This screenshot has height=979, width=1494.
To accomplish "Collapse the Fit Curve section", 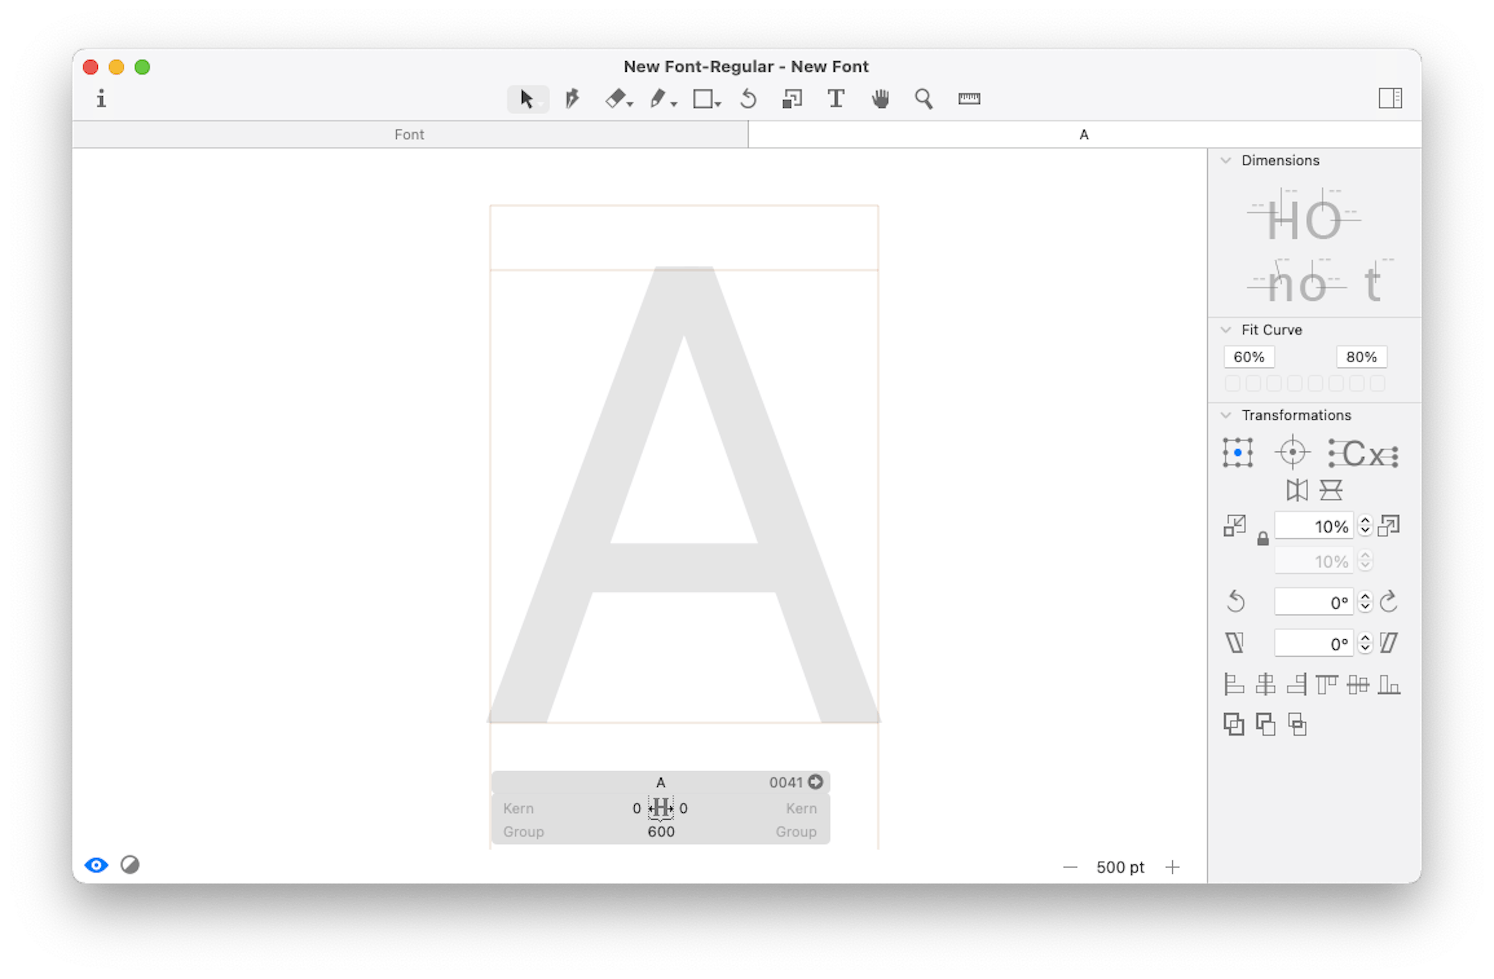I will pyautogui.click(x=1227, y=329).
